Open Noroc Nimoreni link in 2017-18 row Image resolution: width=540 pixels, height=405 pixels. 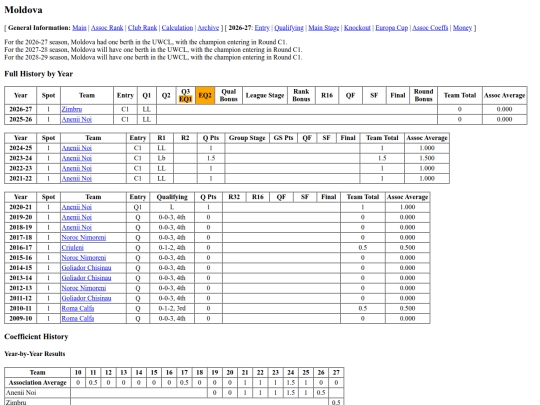pos(84,238)
